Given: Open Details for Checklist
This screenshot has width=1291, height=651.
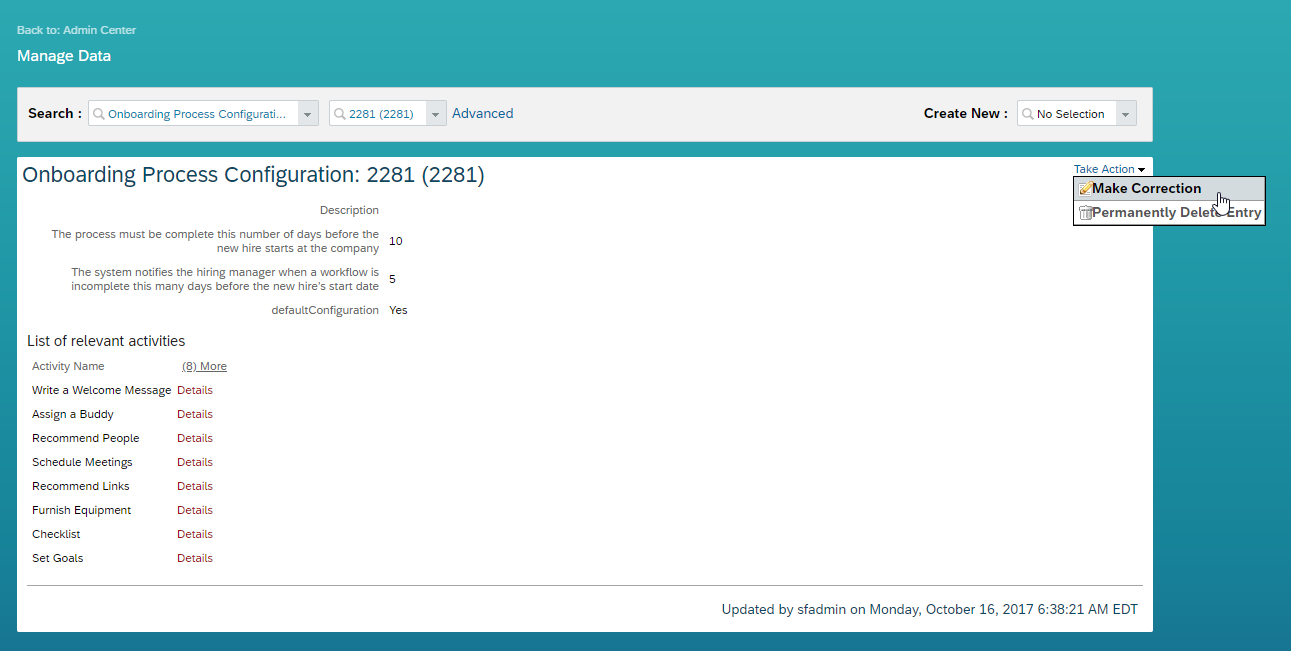Looking at the screenshot, I should [195, 534].
